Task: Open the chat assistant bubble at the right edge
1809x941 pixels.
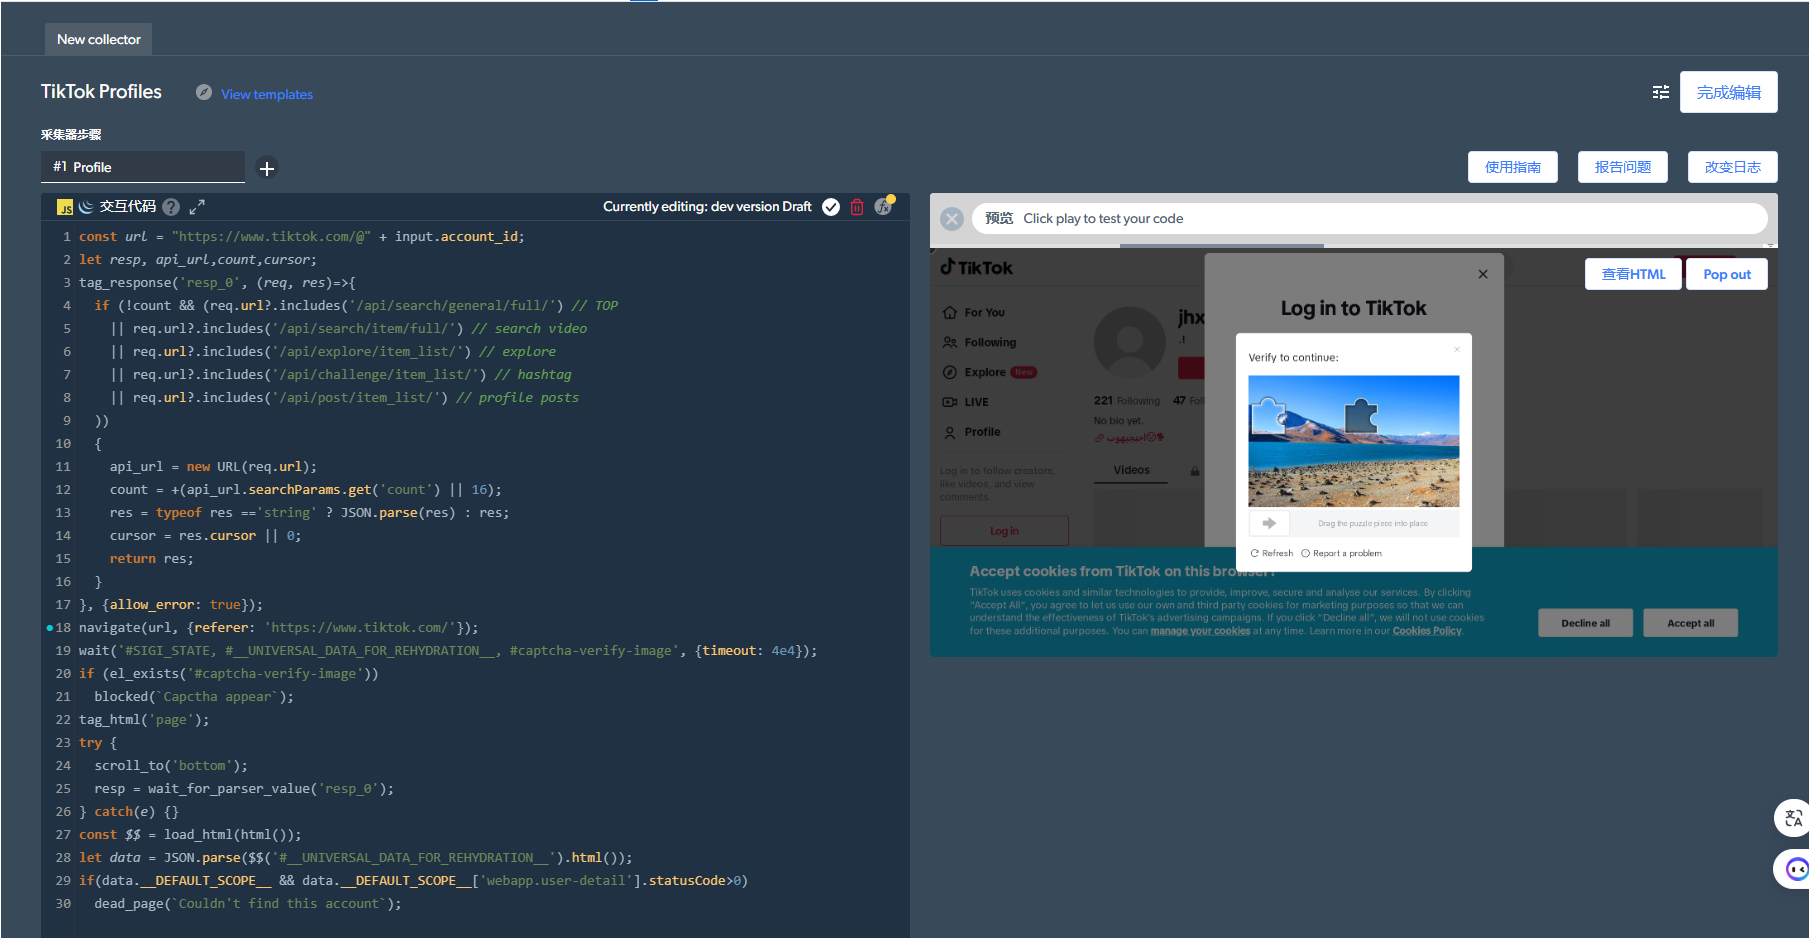Action: pos(1795,869)
